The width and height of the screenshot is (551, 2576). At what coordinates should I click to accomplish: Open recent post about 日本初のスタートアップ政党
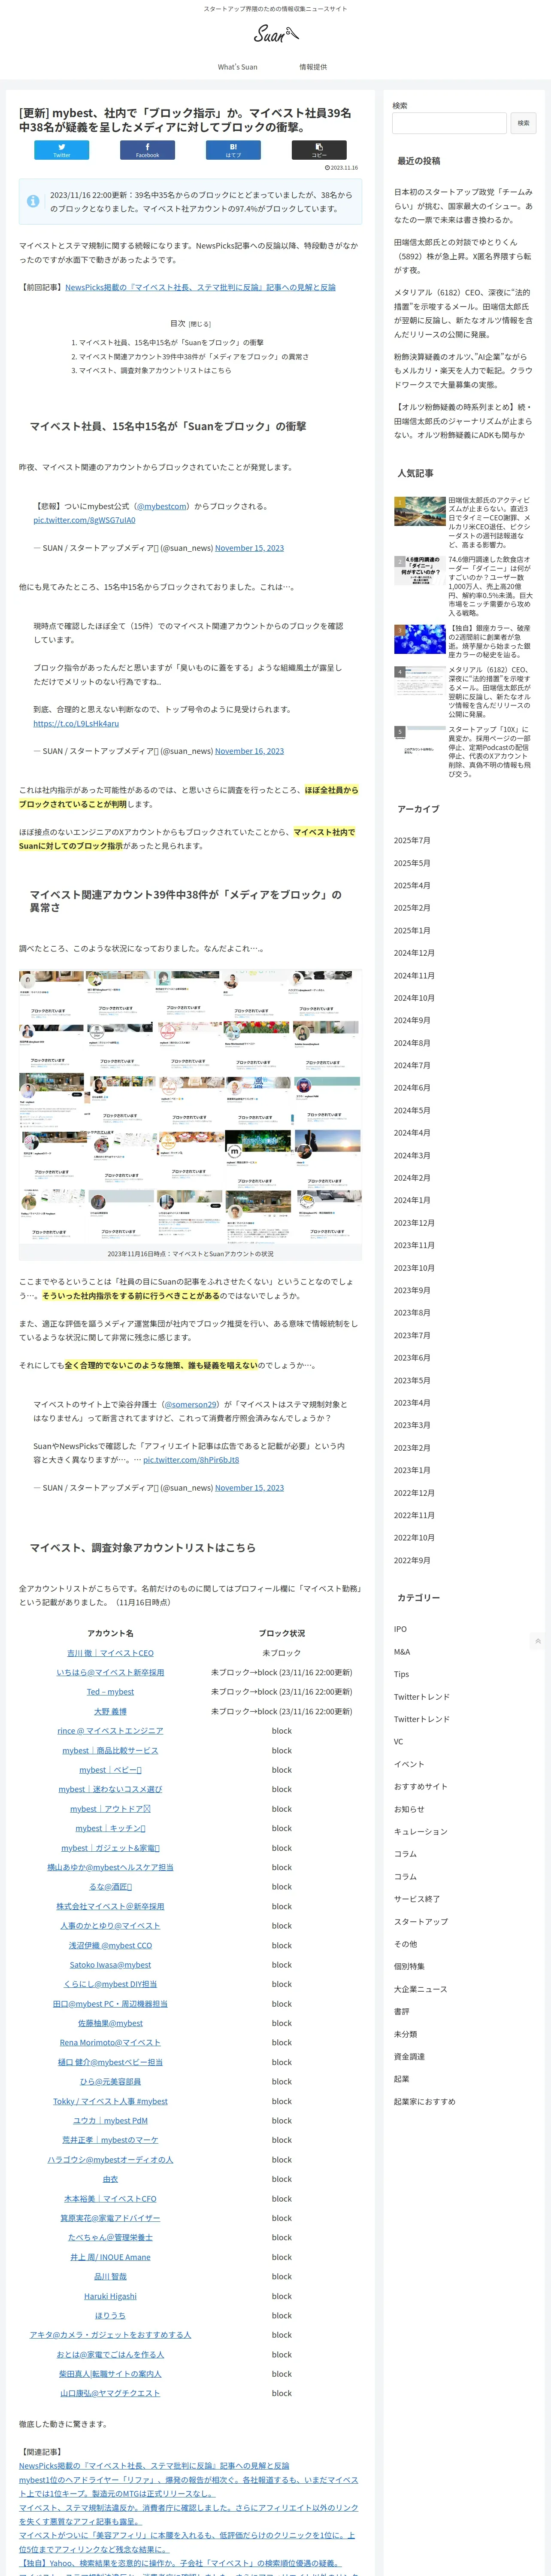point(463,206)
